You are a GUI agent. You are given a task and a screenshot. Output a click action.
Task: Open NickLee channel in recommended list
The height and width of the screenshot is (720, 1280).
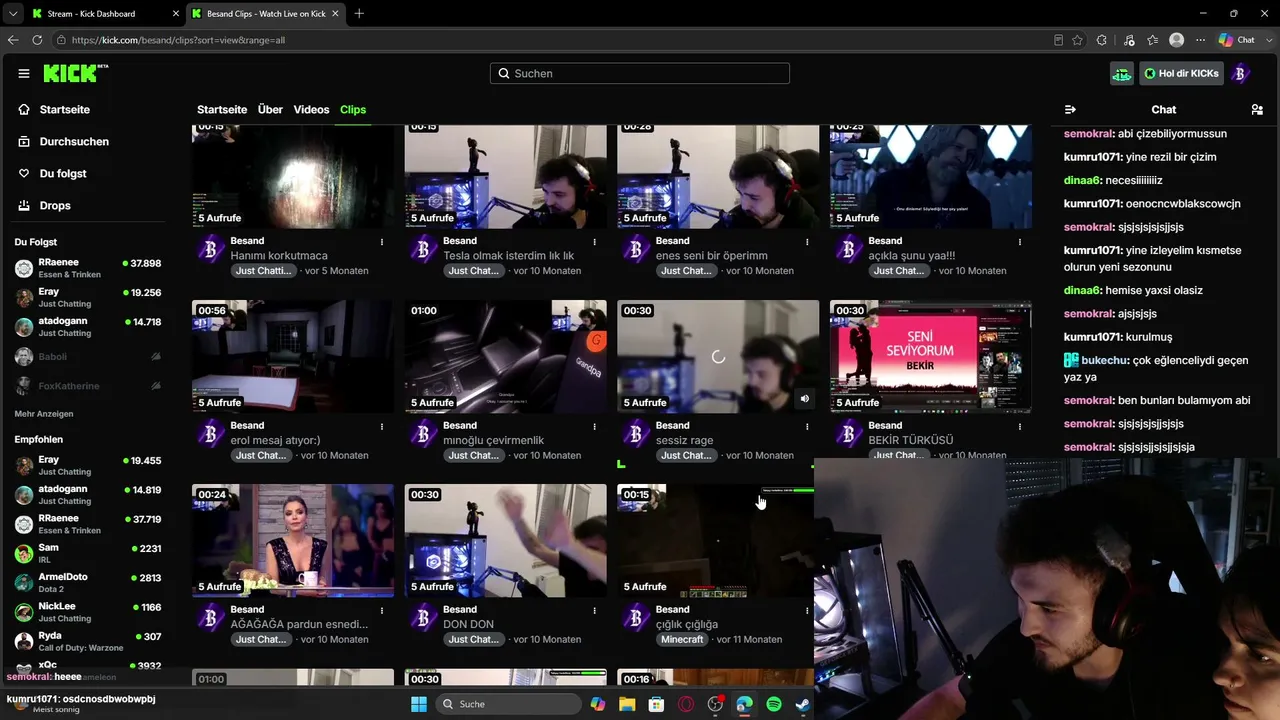88,612
